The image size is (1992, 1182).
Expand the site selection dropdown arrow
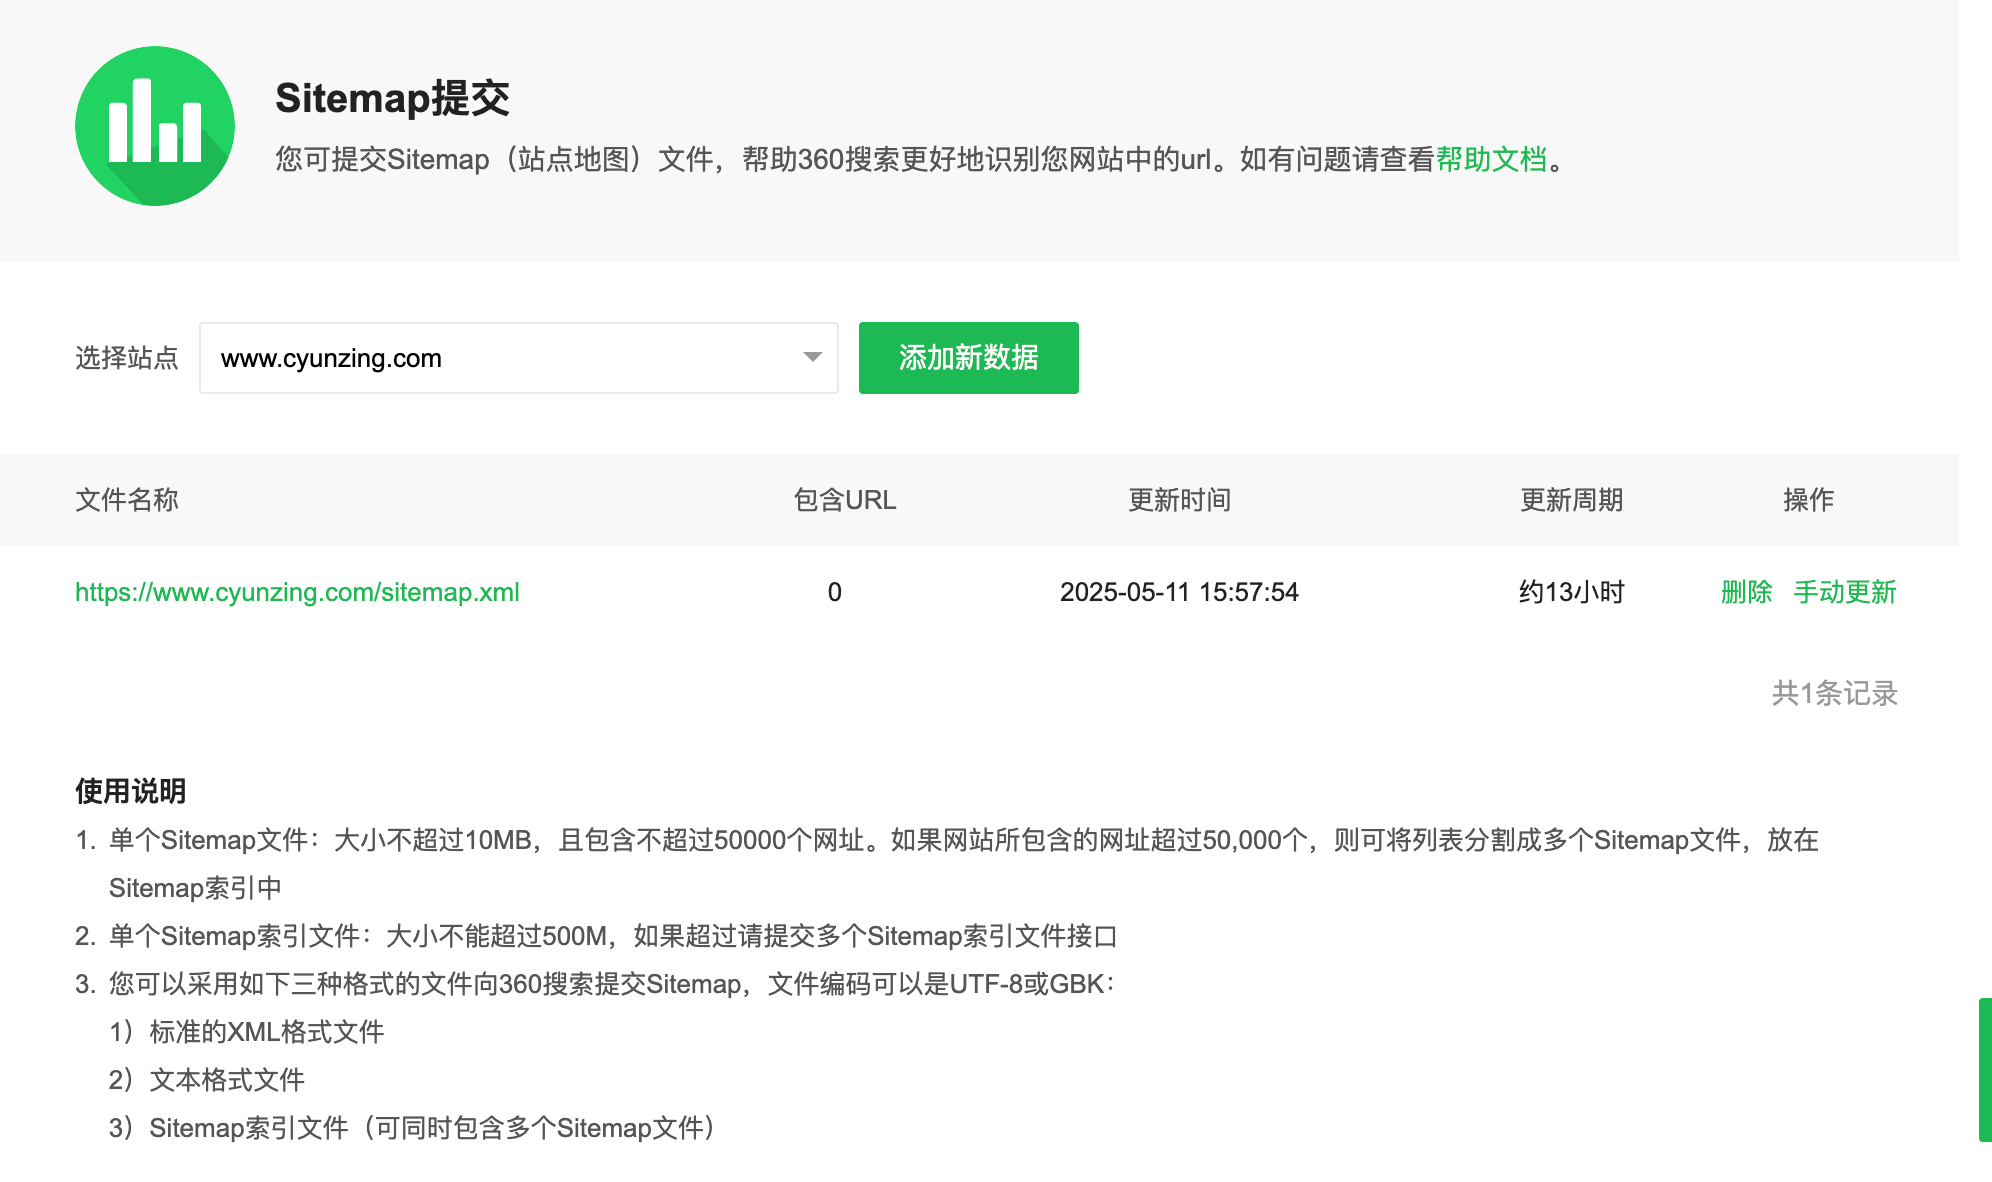(812, 357)
